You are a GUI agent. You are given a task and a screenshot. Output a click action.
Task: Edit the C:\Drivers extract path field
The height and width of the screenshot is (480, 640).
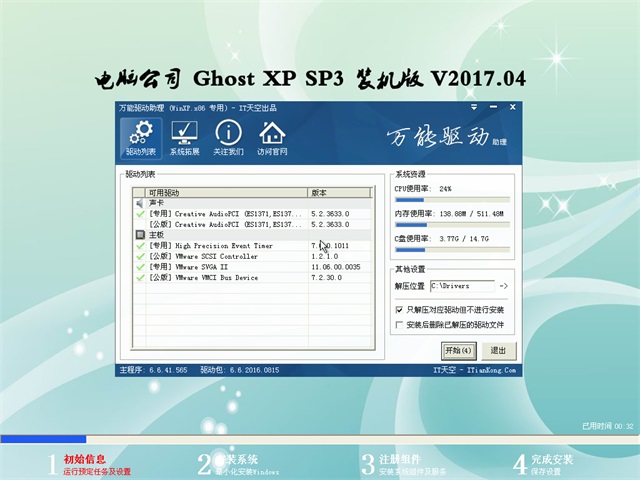pyautogui.click(x=462, y=286)
